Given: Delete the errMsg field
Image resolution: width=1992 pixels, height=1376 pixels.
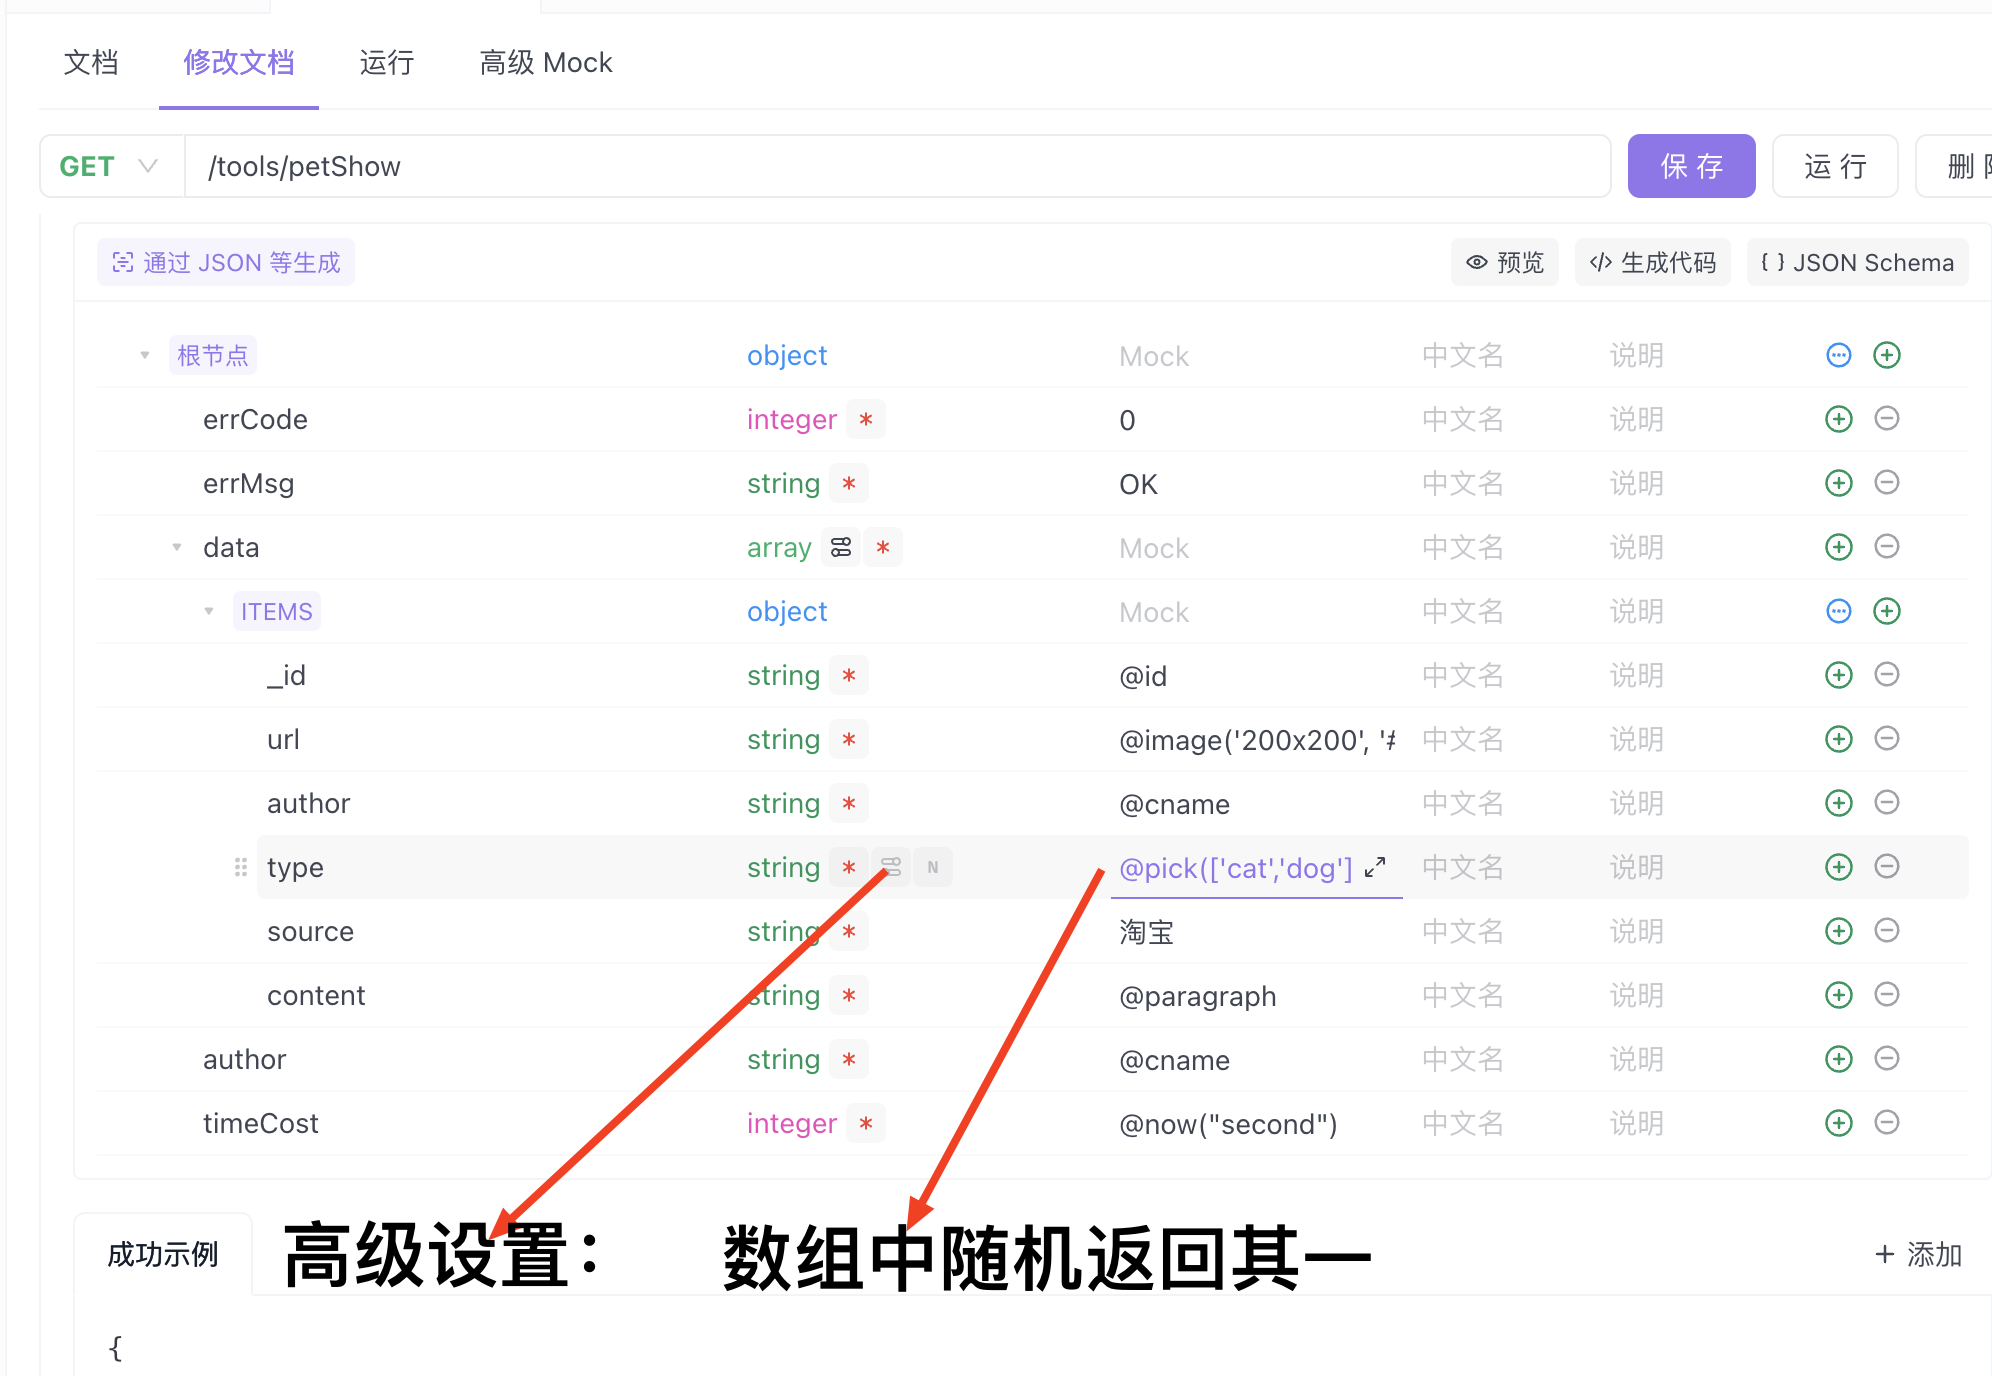Looking at the screenshot, I should (x=1886, y=483).
